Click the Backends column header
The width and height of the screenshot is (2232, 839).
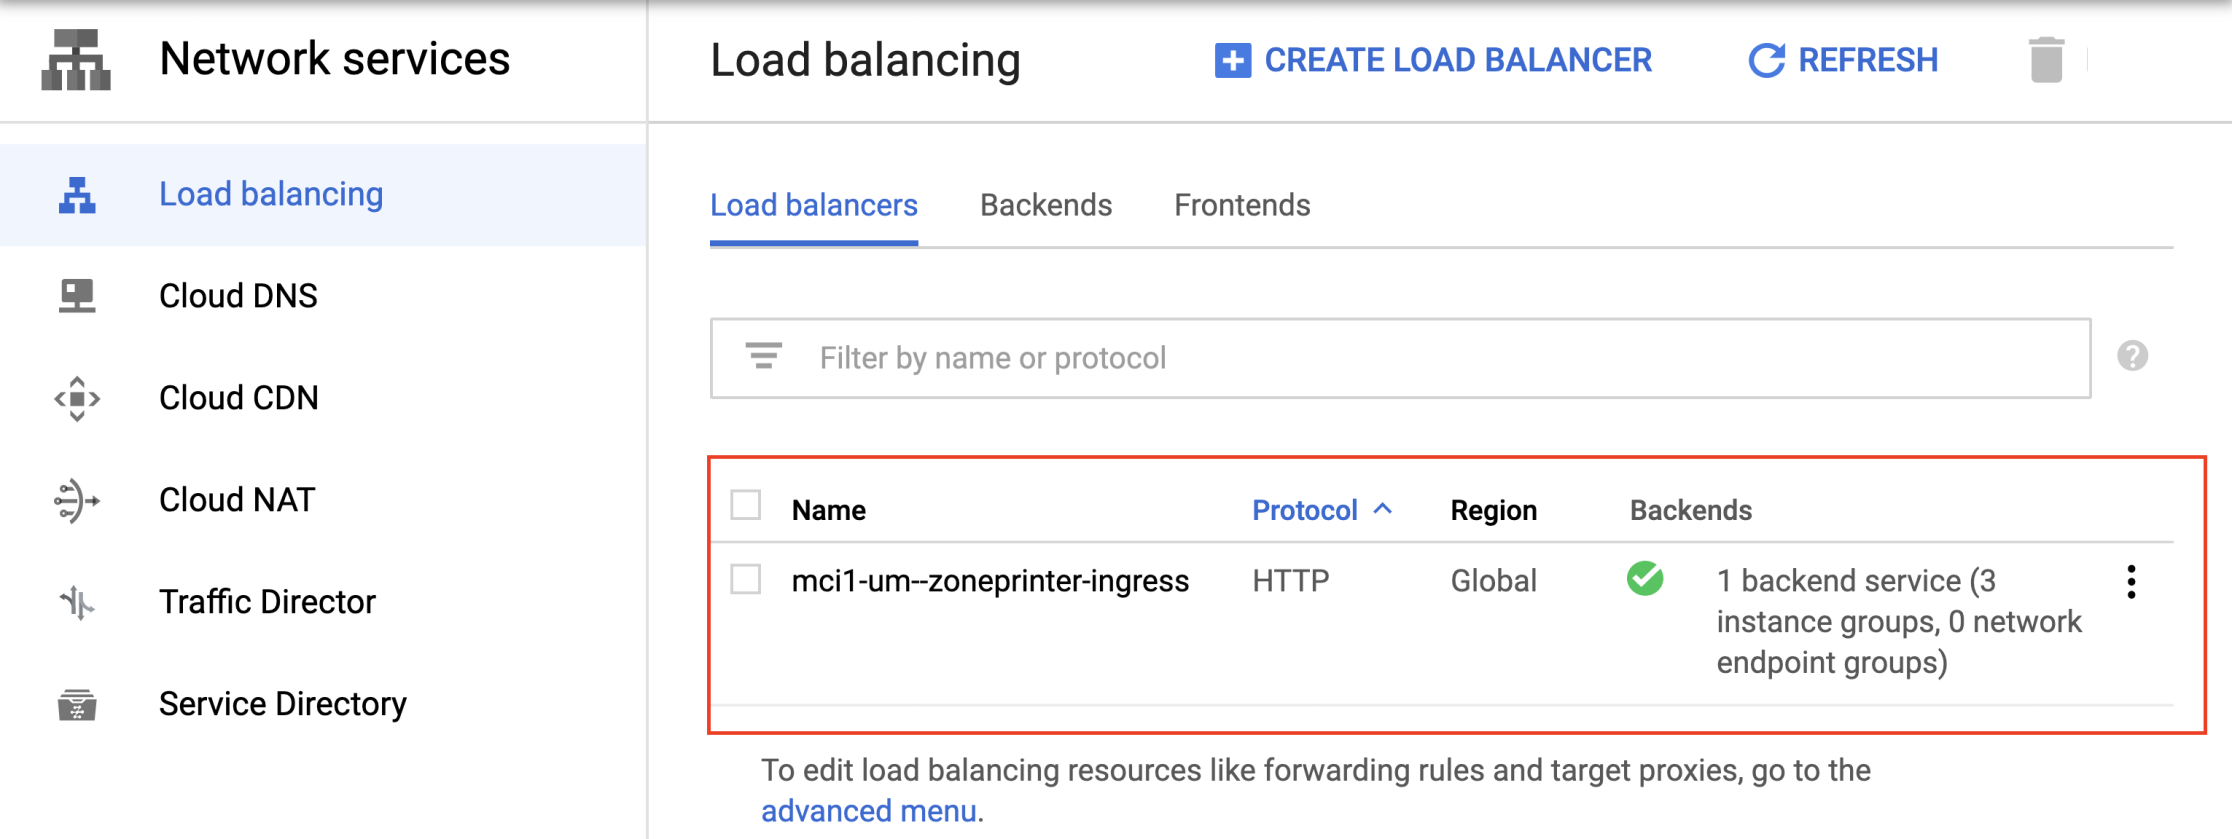point(1691,510)
